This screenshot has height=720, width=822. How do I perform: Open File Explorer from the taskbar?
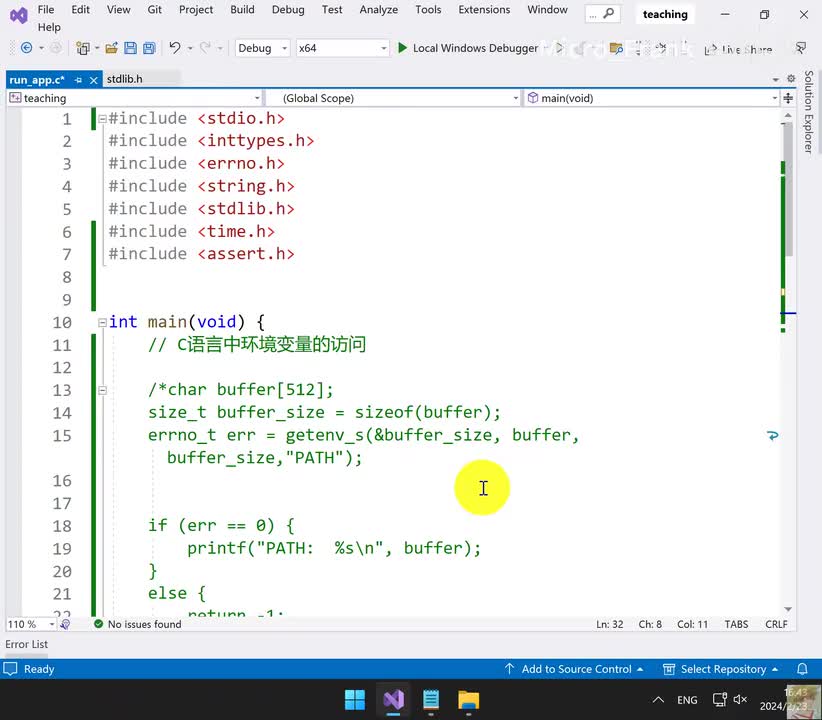[469, 700]
